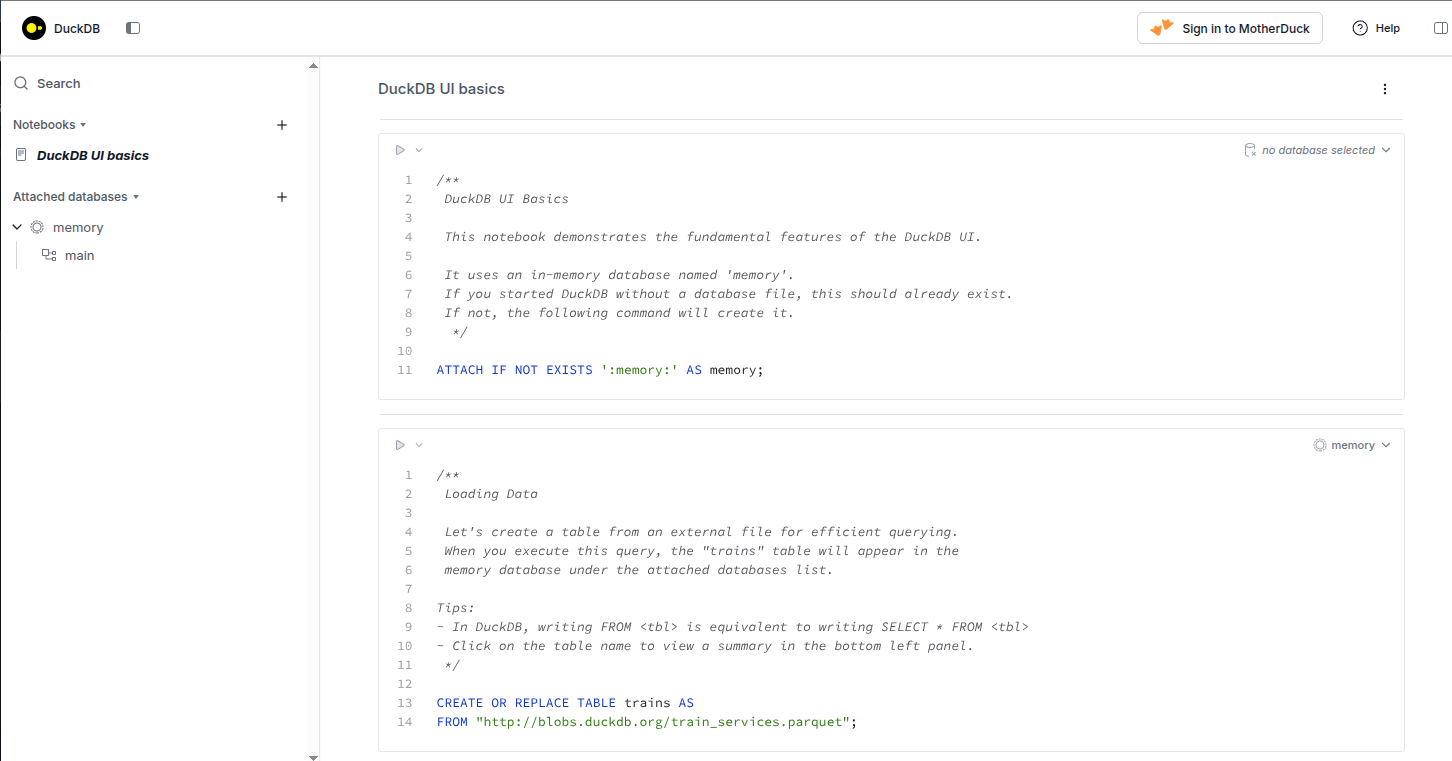Open notebook options three-dot menu
The image size is (1452, 761).
(x=1385, y=89)
